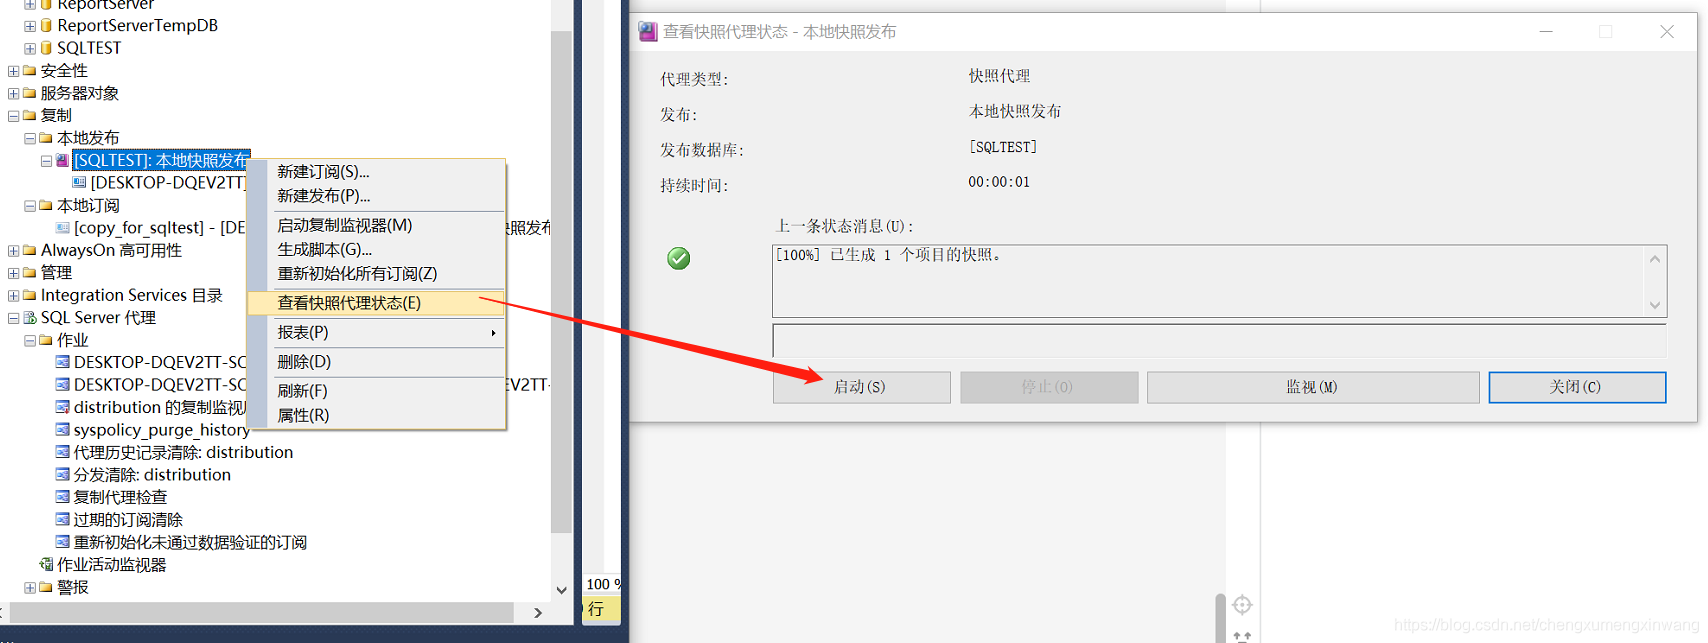Click the syspolicy_purge_history job icon
Screen dimensions: 1708x643
(x=63, y=430)
